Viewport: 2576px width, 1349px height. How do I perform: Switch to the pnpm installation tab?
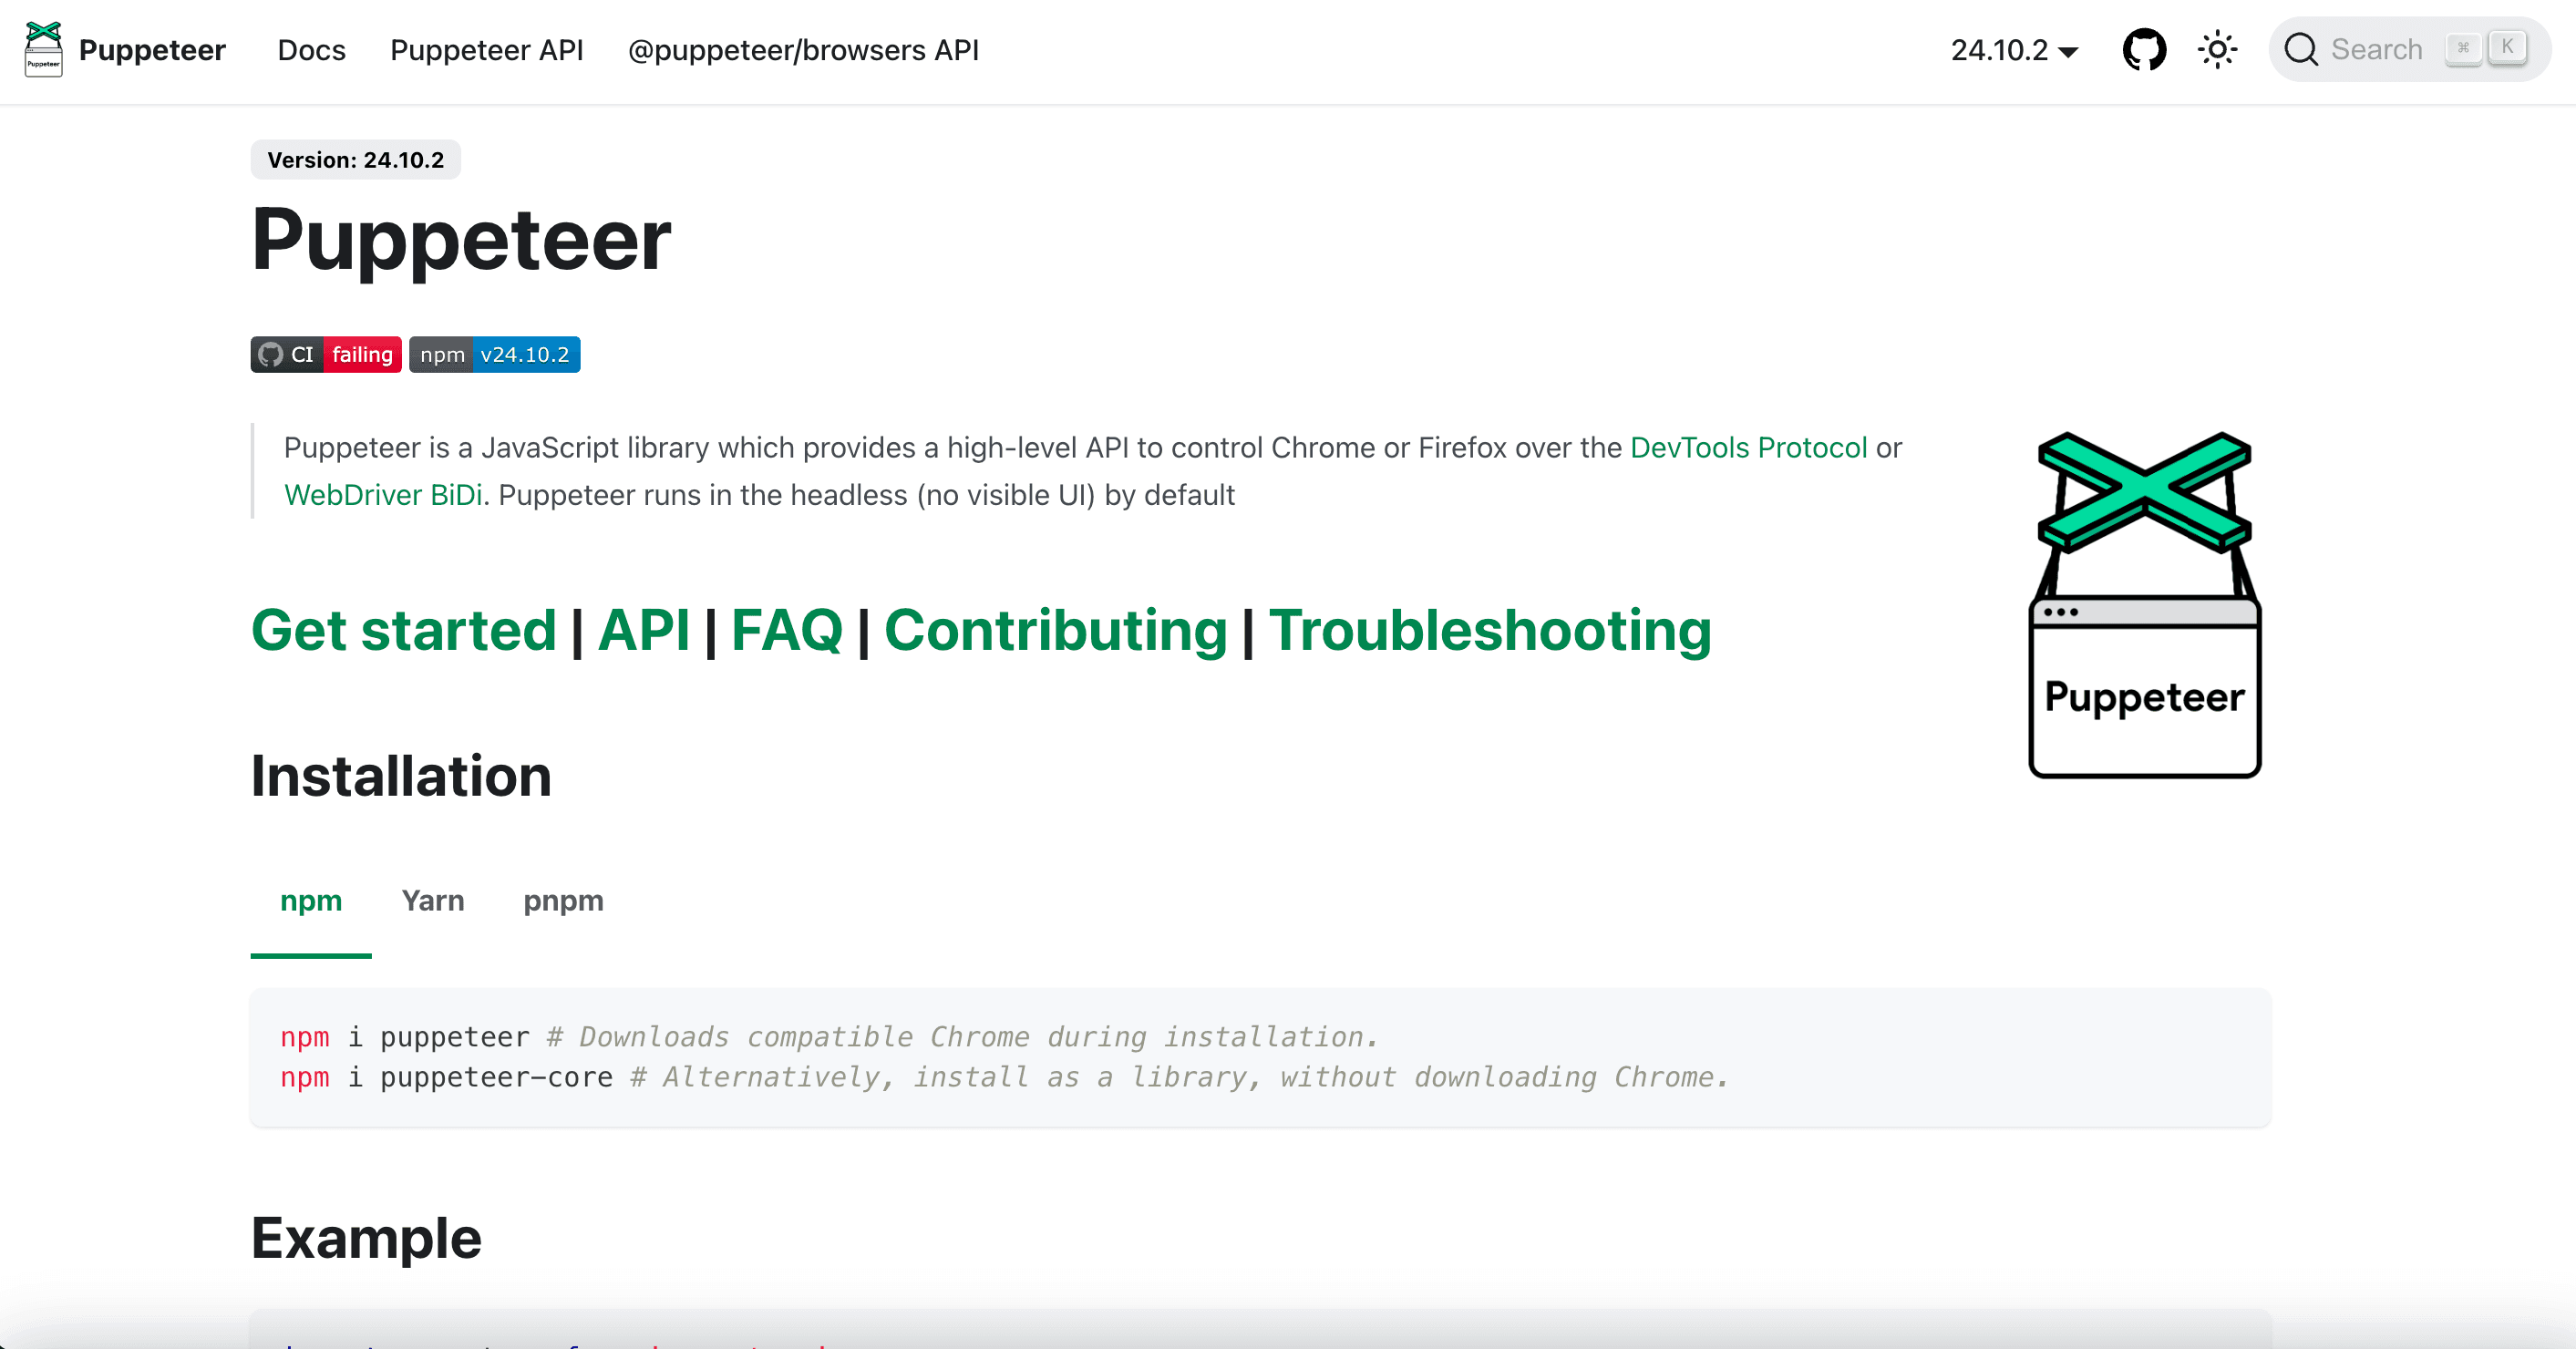click(x=563, y=902)
